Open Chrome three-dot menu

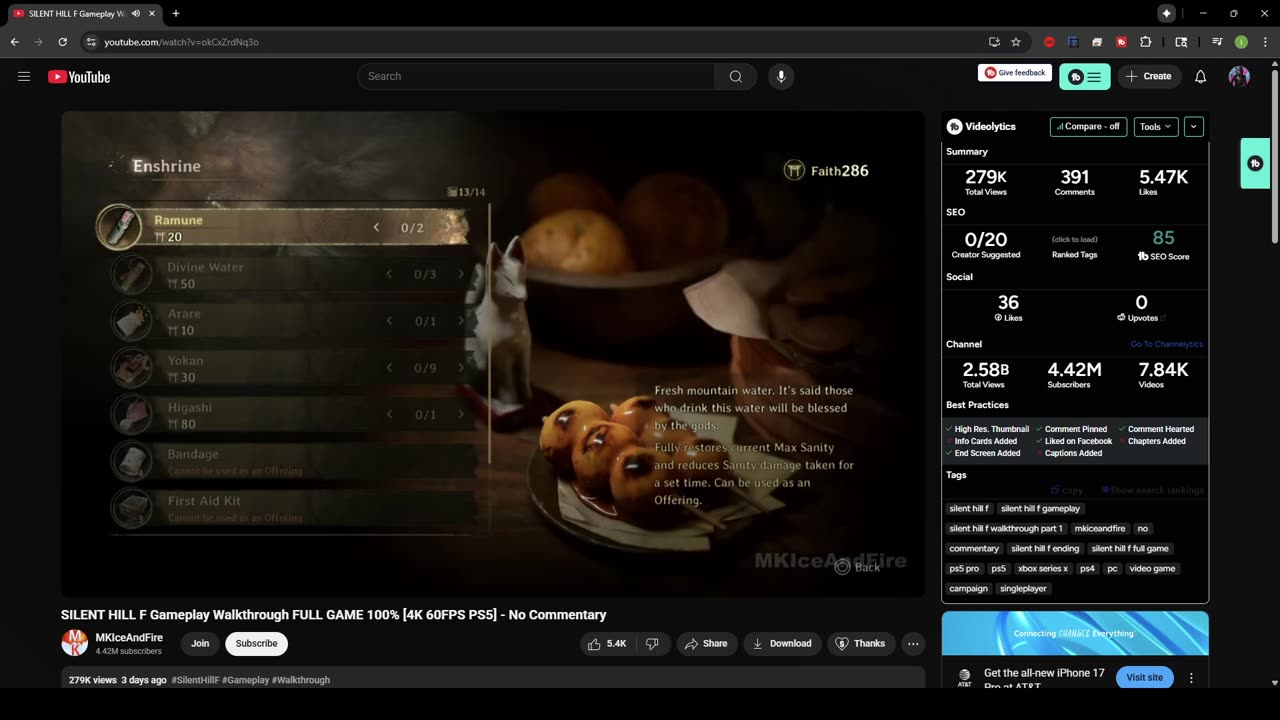pyautogui.click(x=1264, y=42)
